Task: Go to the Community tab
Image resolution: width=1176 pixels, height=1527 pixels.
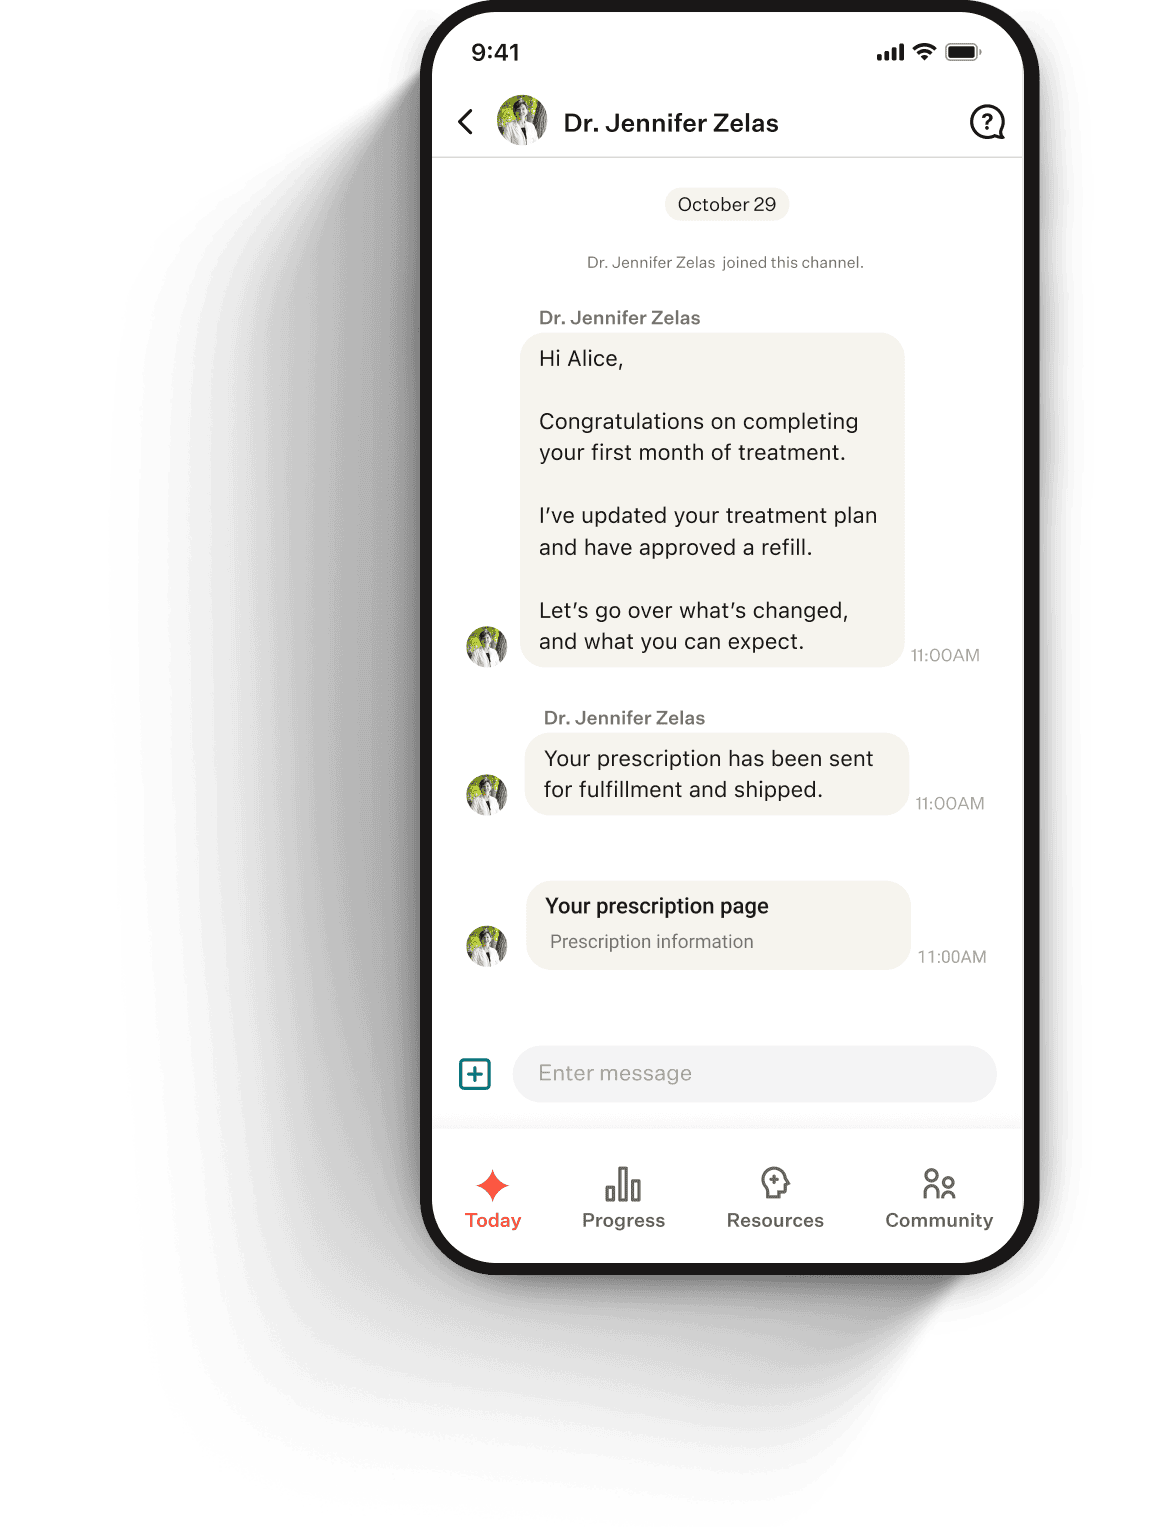Action: point(939,1199)
